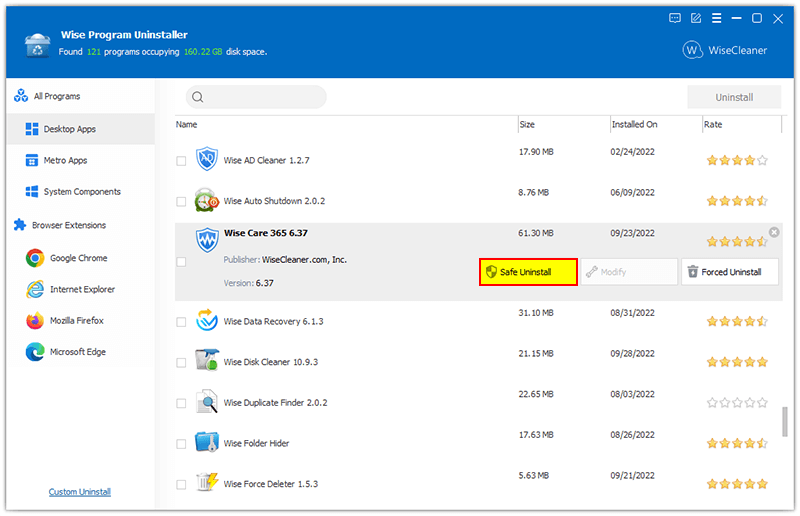This screenshot has width=800, height=516.
Task: Rate Wise Duplicate Finder using empty stars
Action: (737, 403)
